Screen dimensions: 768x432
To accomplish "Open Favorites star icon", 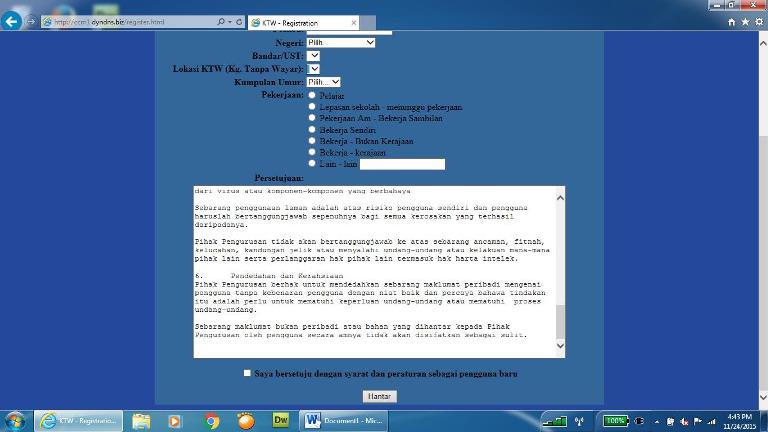I will coord(745,21).
